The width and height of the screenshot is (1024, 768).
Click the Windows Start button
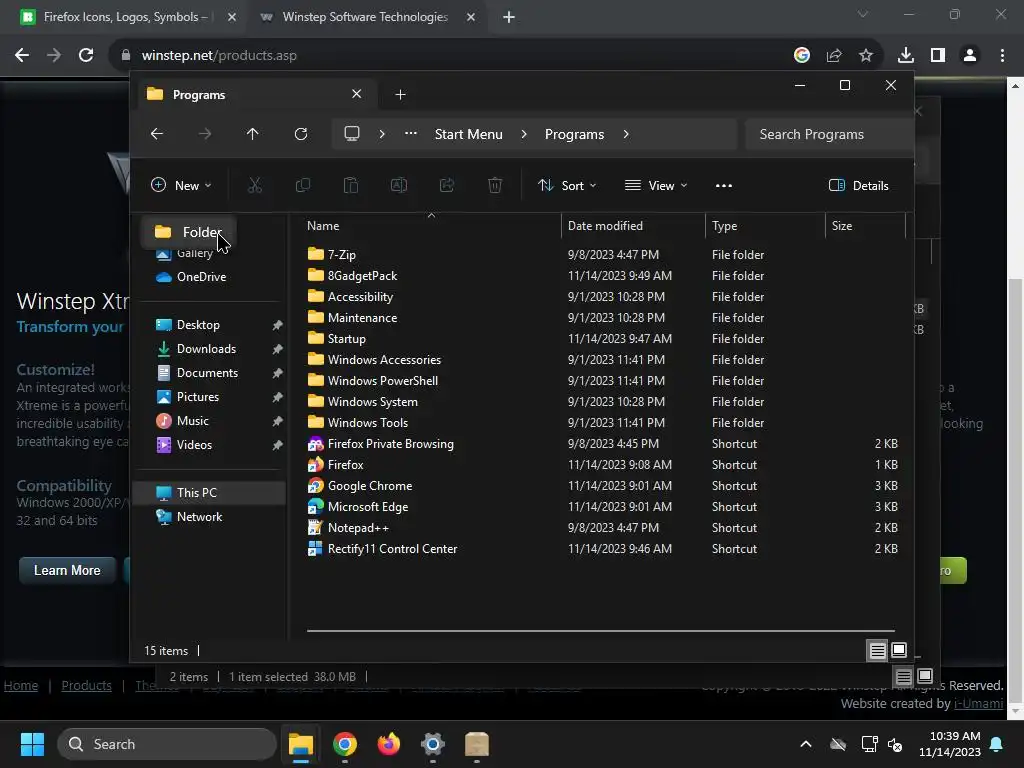[32, 744]
